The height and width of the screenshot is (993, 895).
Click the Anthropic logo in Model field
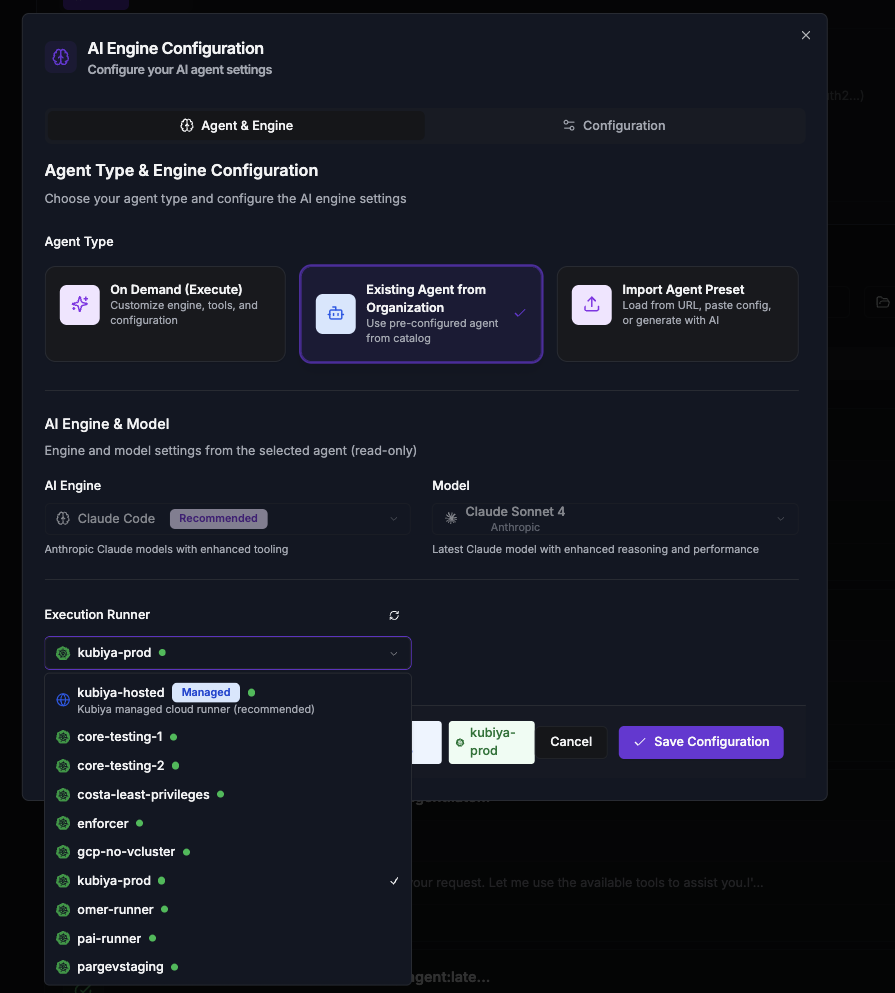pyautogui.click(x=451, y=518)
